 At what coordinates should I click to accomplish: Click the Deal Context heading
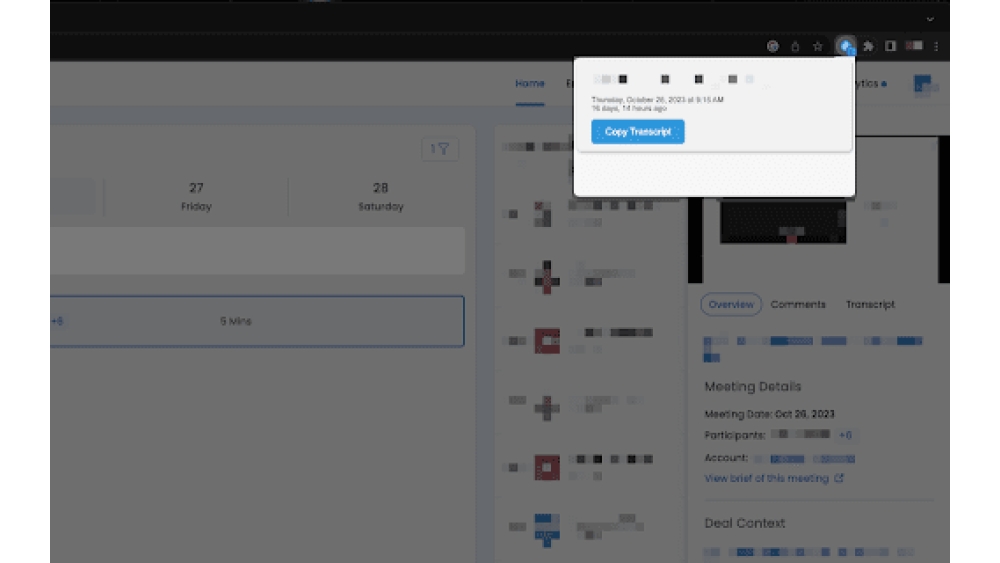(744, 523)
